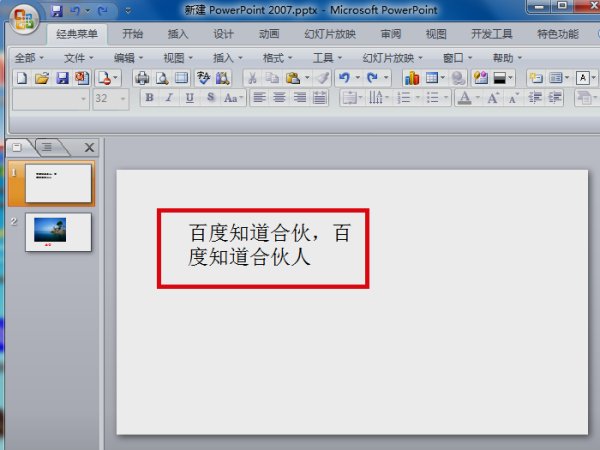Viewport: 600px width, 450px height.
Task: Click the increase indent level icon
Action: (x=555, y=98)
